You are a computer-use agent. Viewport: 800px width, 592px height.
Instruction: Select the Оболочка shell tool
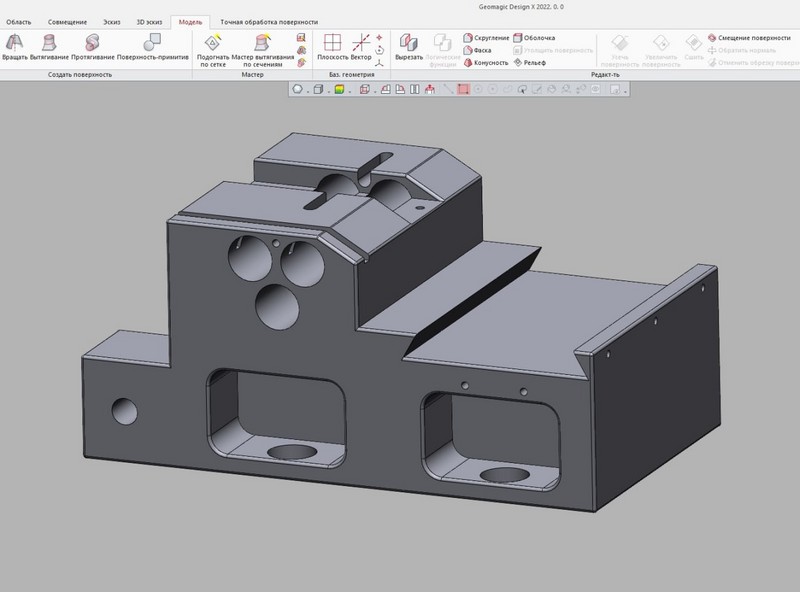click(x=534, y=38)
